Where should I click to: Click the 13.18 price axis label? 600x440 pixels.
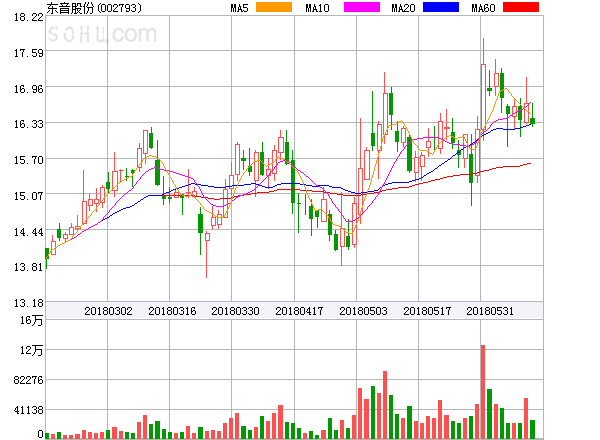coord(29,303)
